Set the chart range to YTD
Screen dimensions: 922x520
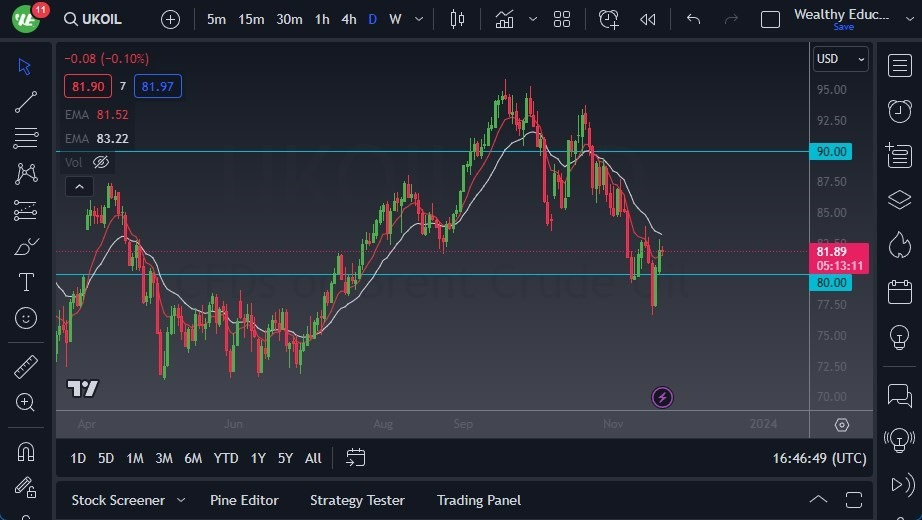(226, 458)
